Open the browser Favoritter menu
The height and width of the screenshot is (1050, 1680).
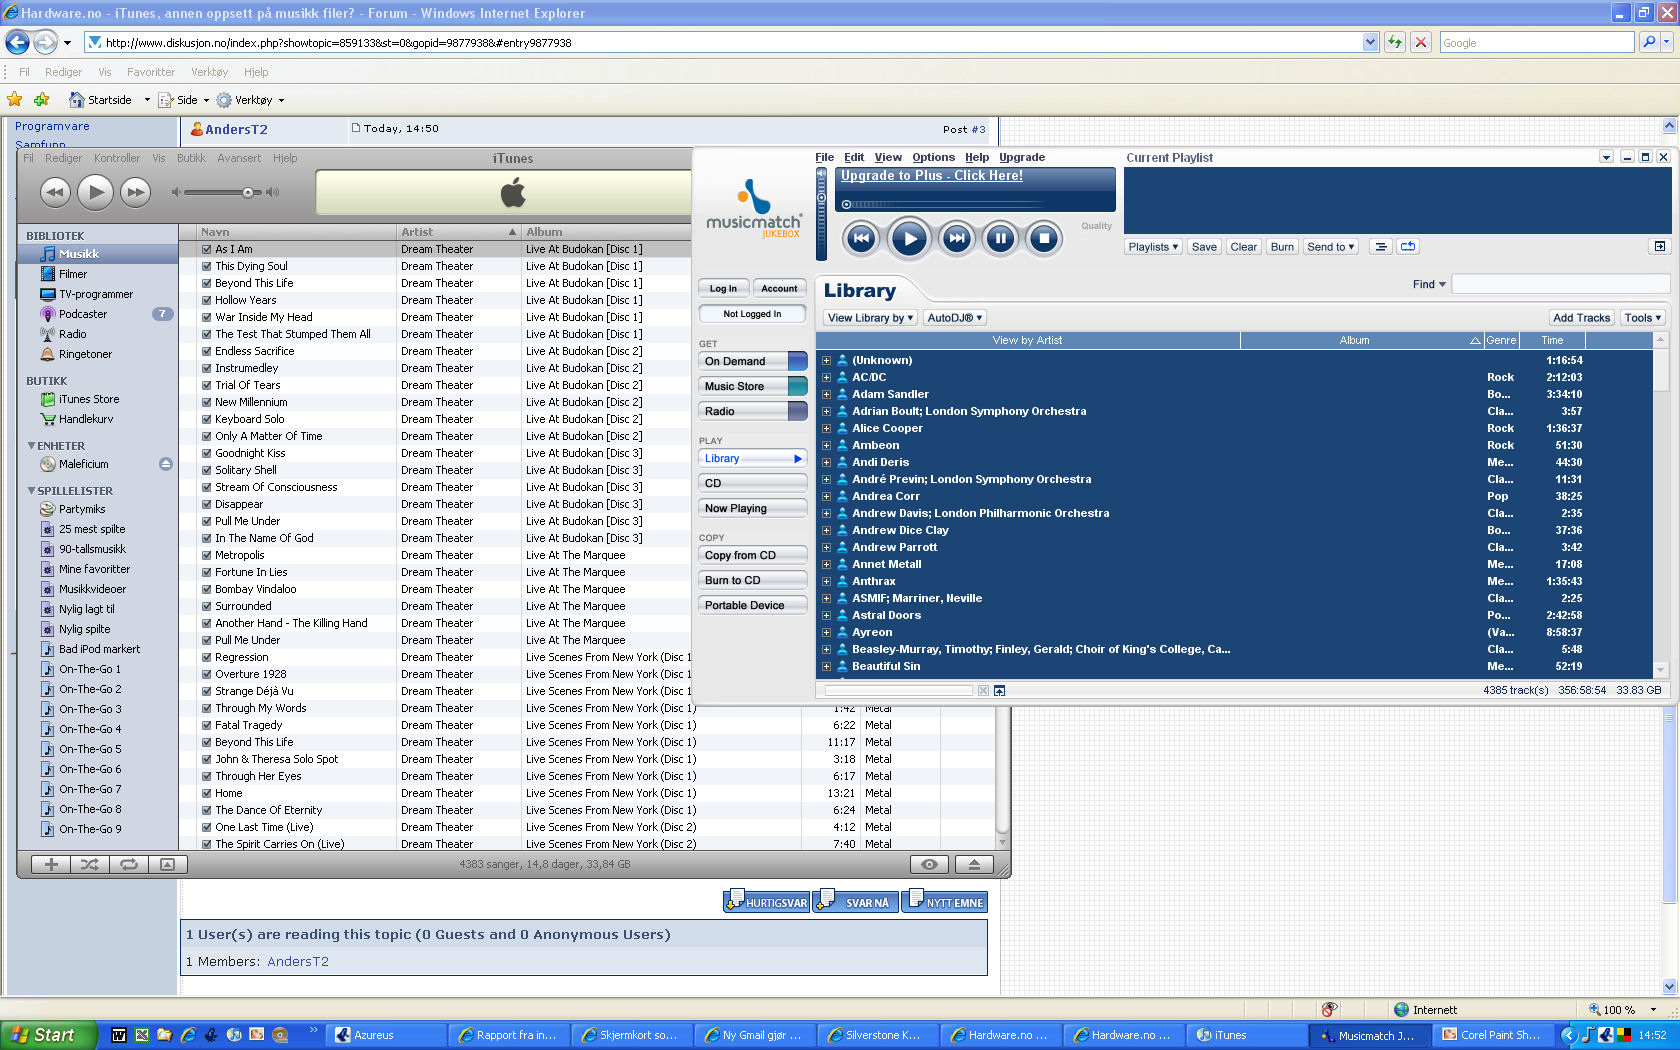[x=151, y=72]
